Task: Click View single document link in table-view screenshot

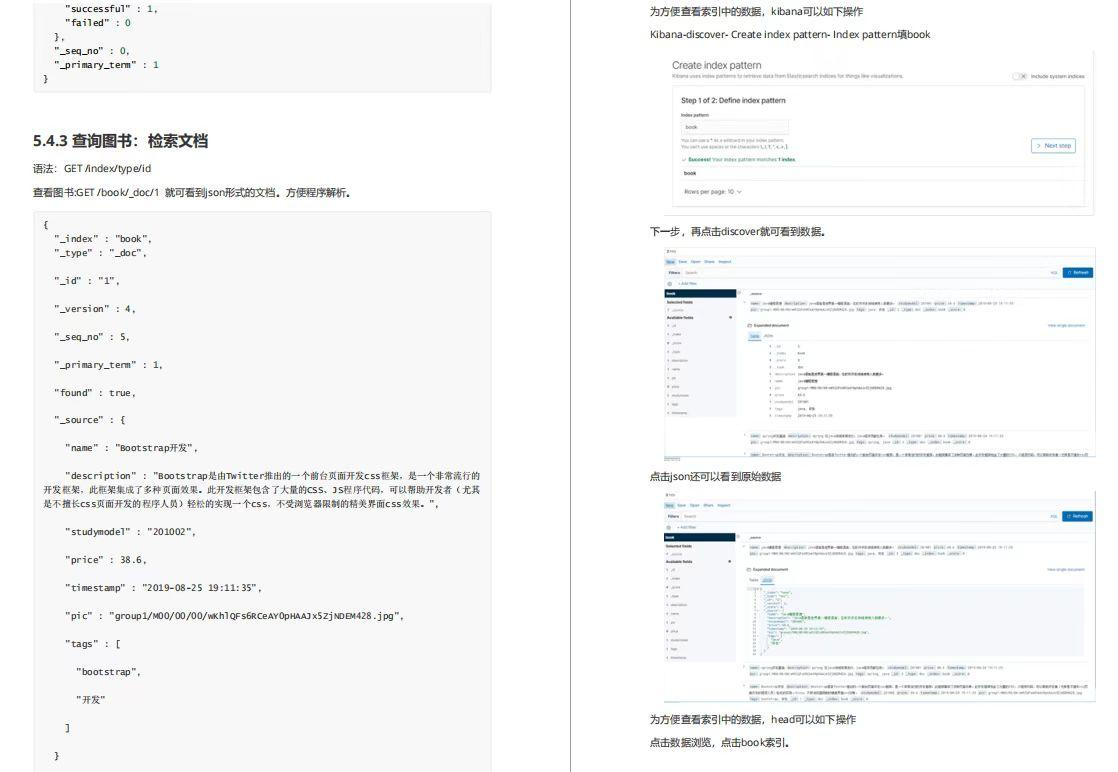Action: [1066, 325]
